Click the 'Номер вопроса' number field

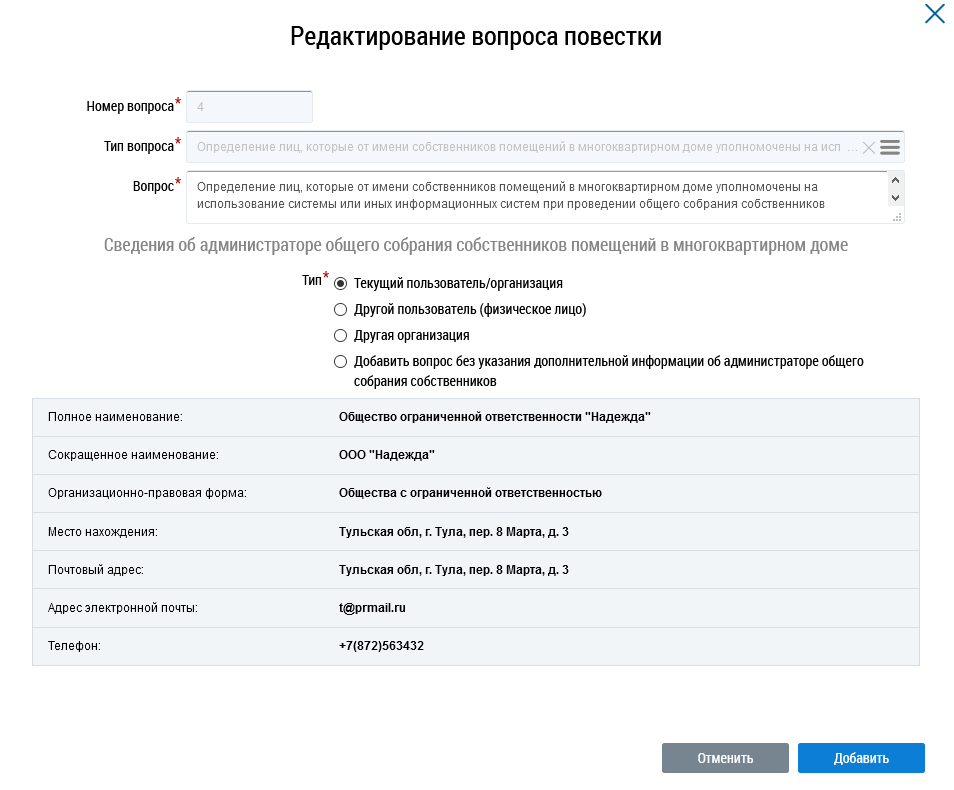click(249, 107)
